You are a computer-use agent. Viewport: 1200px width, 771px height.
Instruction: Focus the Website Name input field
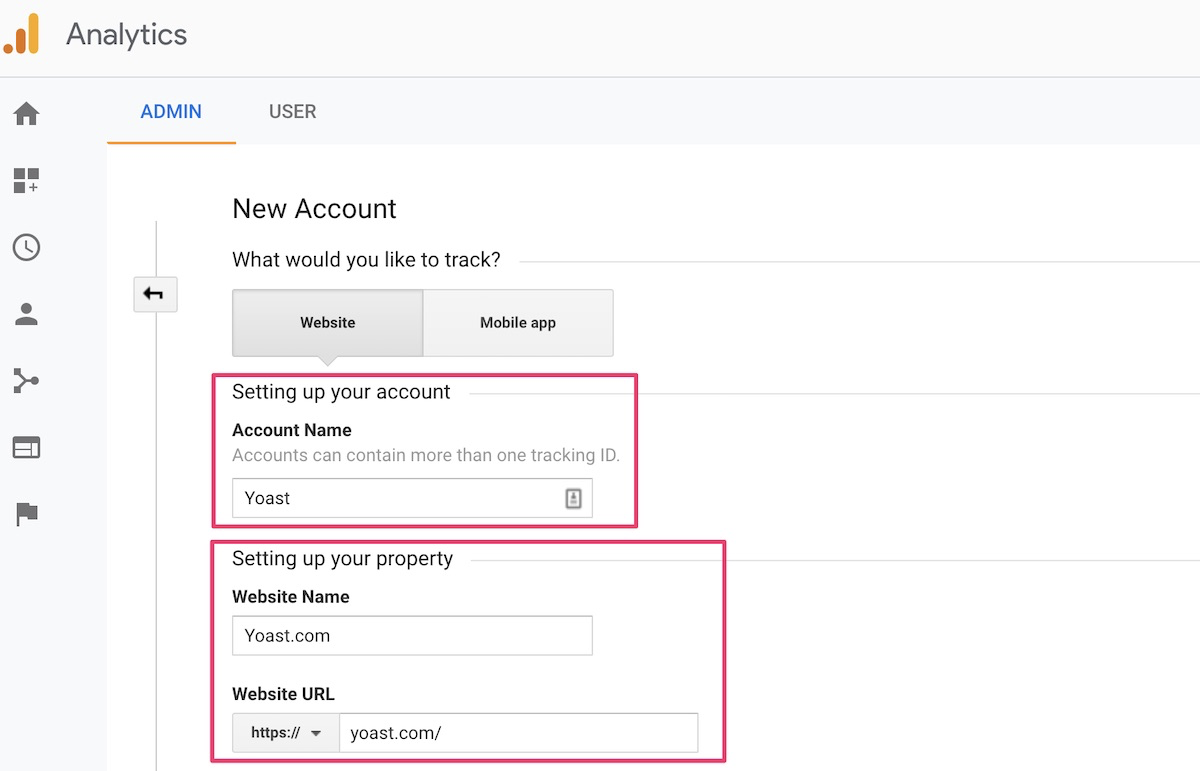tap(412, 636)
